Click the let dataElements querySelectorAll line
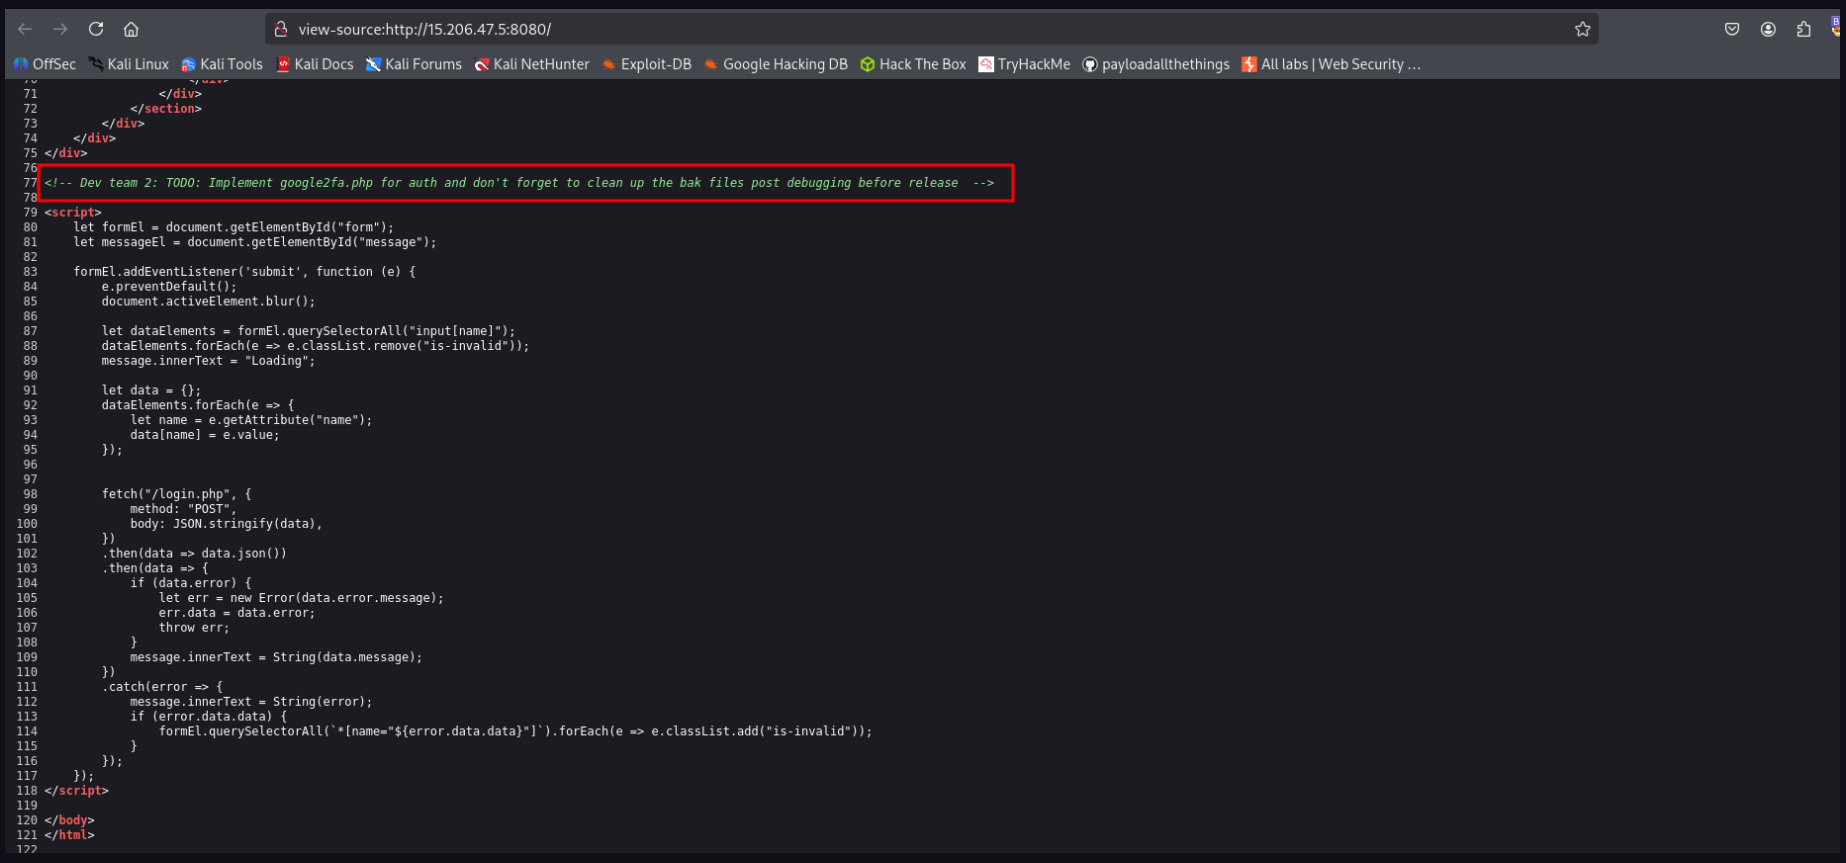 (308, 331)
